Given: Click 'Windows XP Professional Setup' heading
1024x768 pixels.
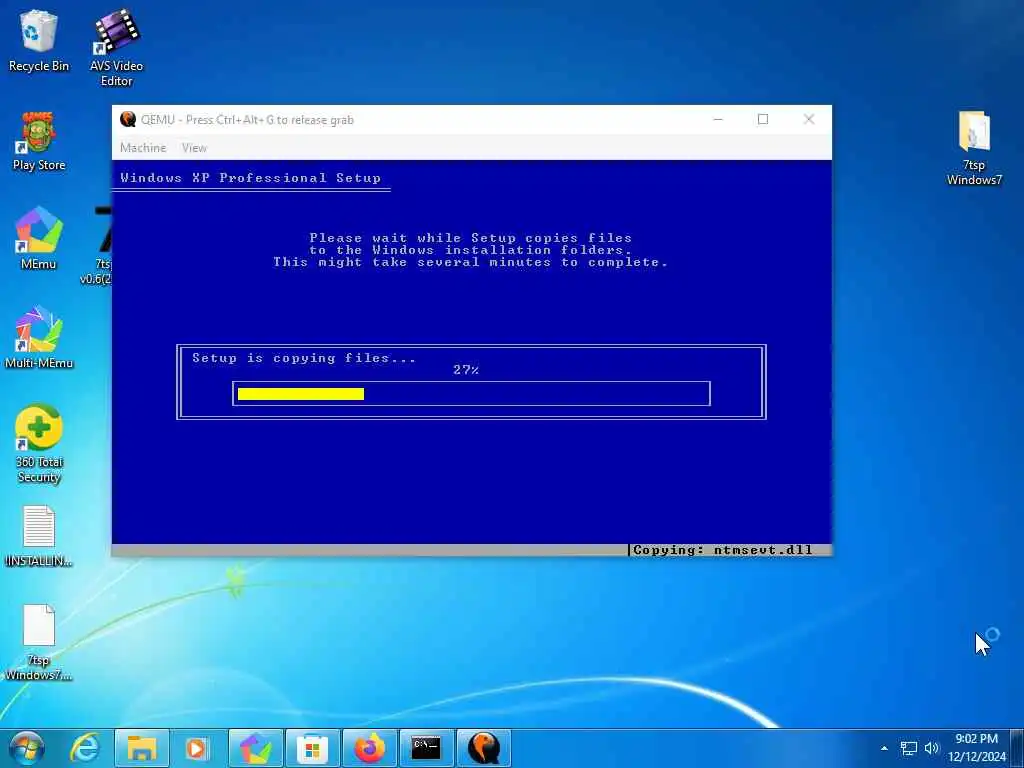Looking at the screenshot, I should (250, 178).
